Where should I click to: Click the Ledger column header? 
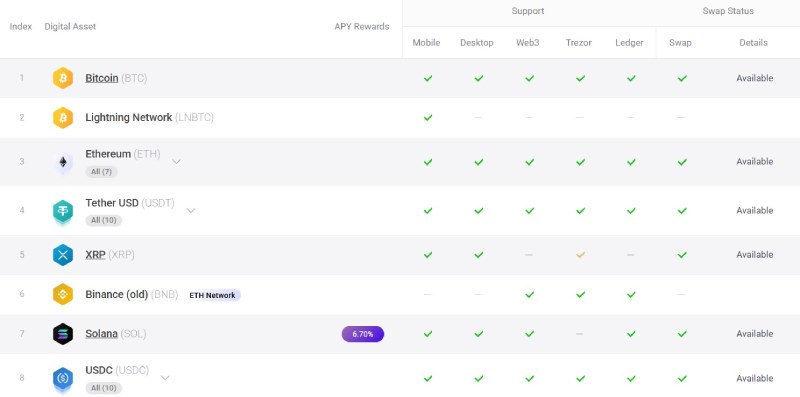tap(629, 43)
